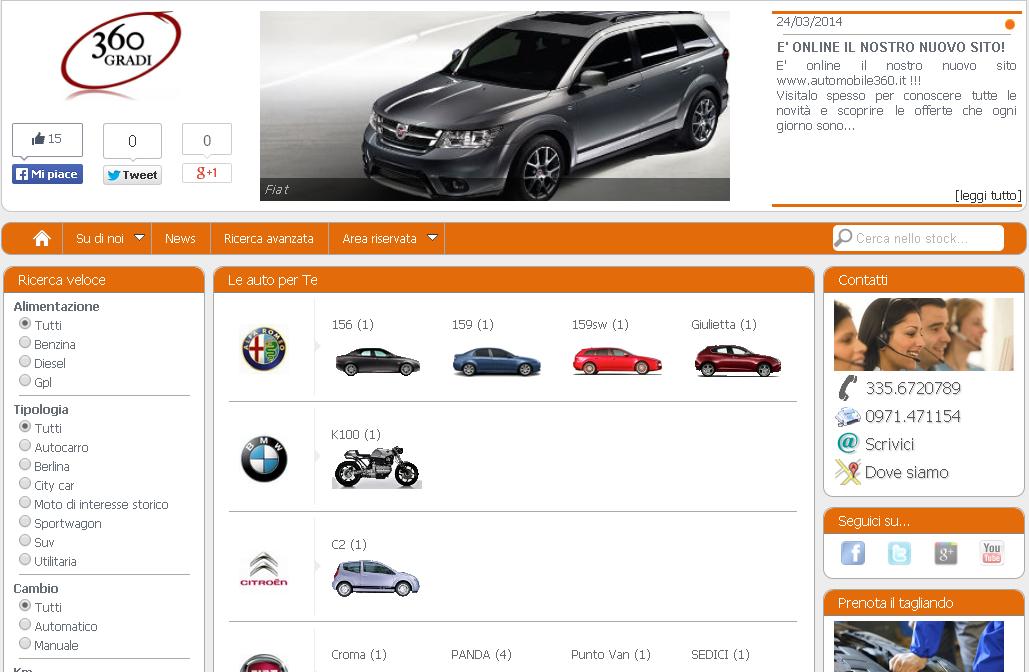
Task: View the Citroën C2 car image
Action: pyautogui.click(x=376, y=578)
